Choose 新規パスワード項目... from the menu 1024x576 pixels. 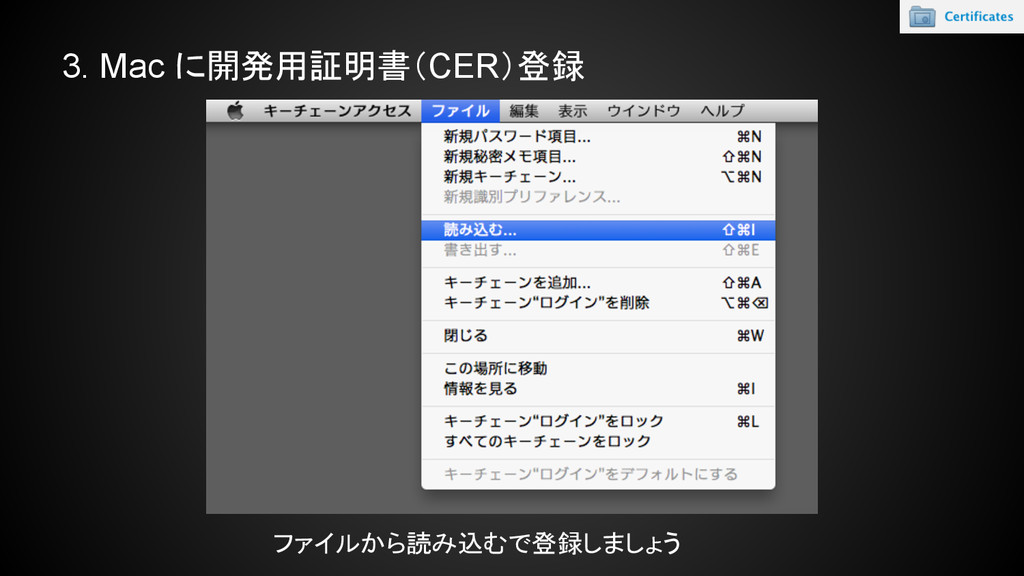[598, 136]
